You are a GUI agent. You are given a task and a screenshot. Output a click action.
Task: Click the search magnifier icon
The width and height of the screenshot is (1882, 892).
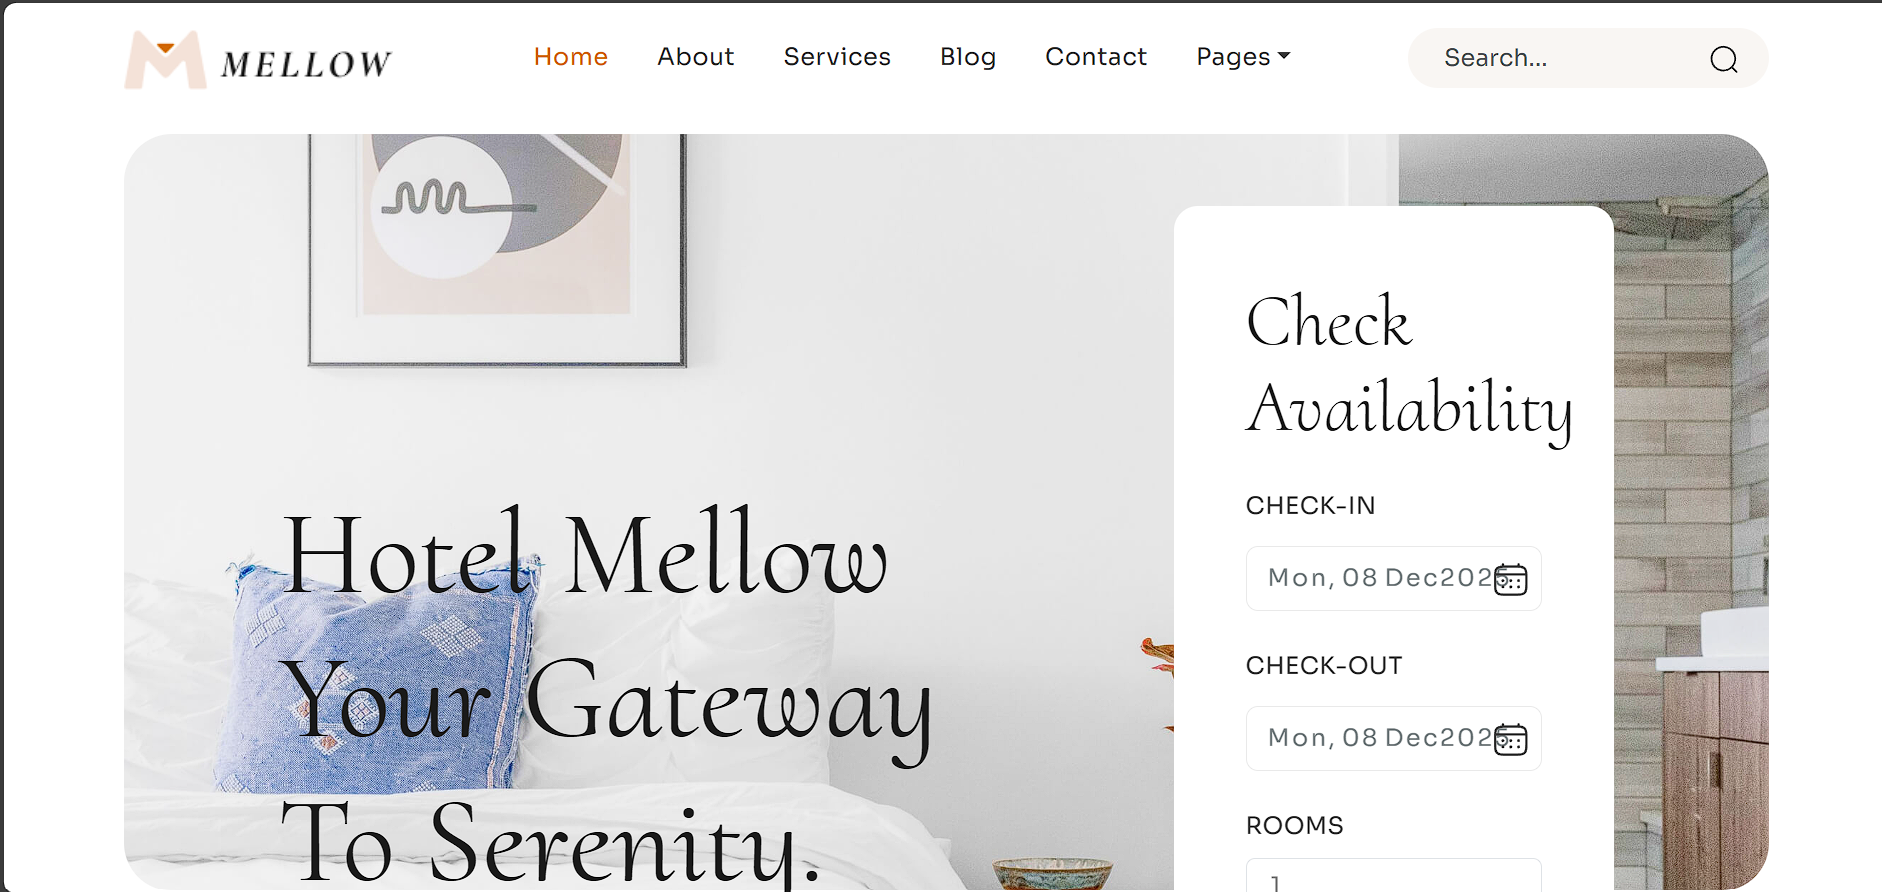tap(1723, 59)
